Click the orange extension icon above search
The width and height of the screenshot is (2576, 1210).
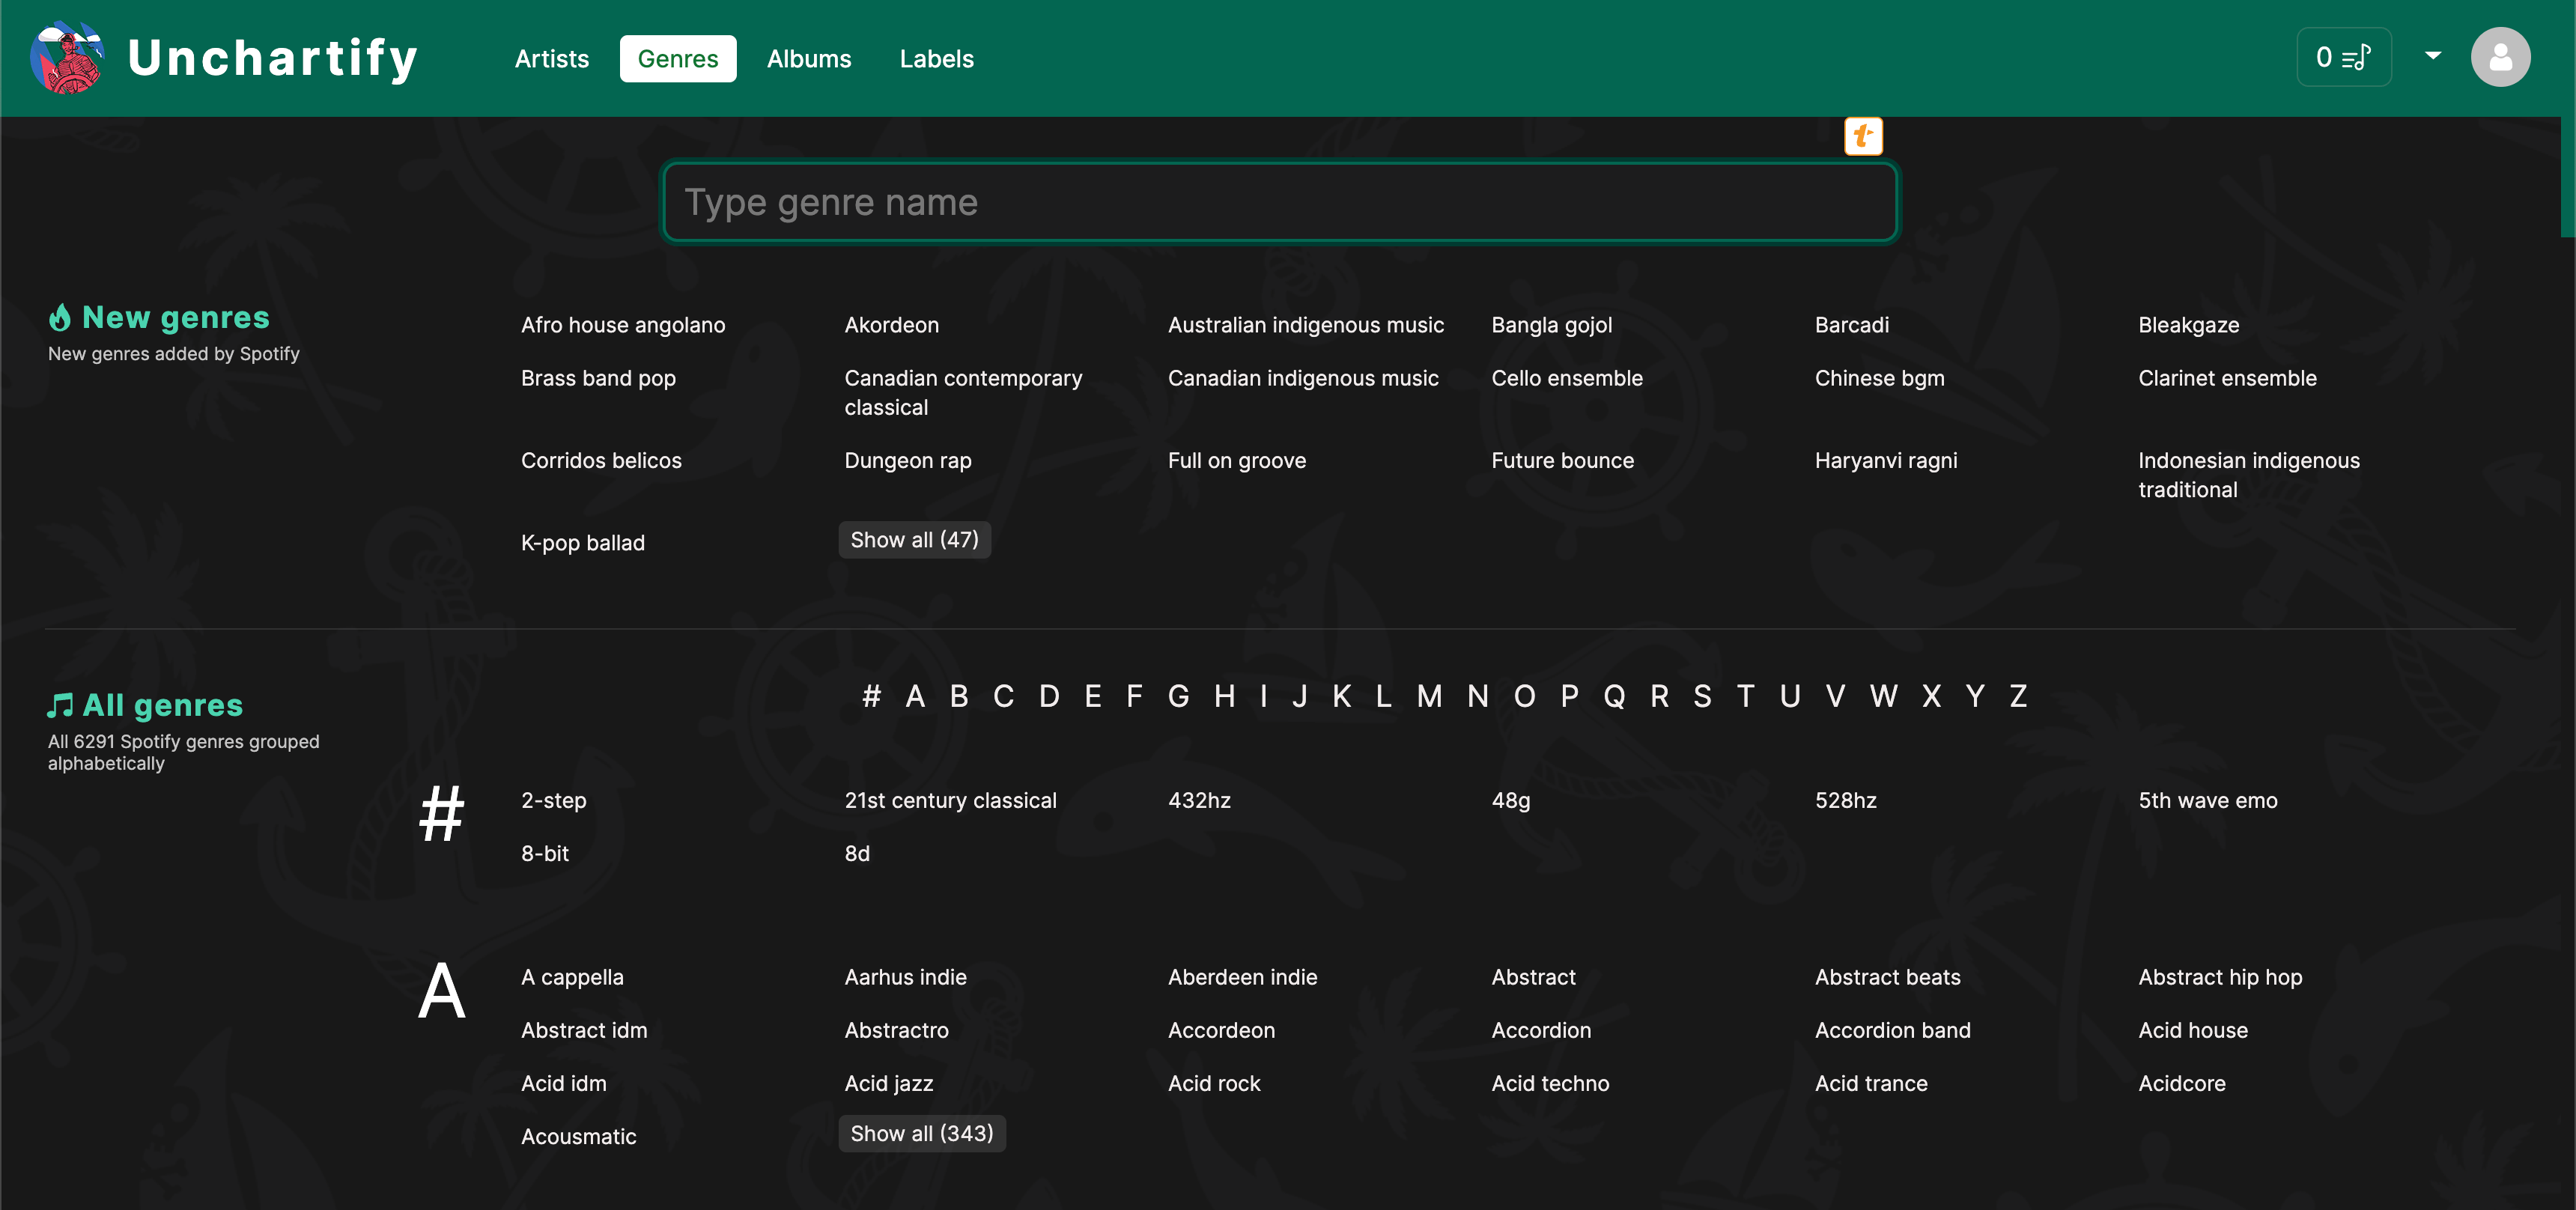pos(1862,136)
